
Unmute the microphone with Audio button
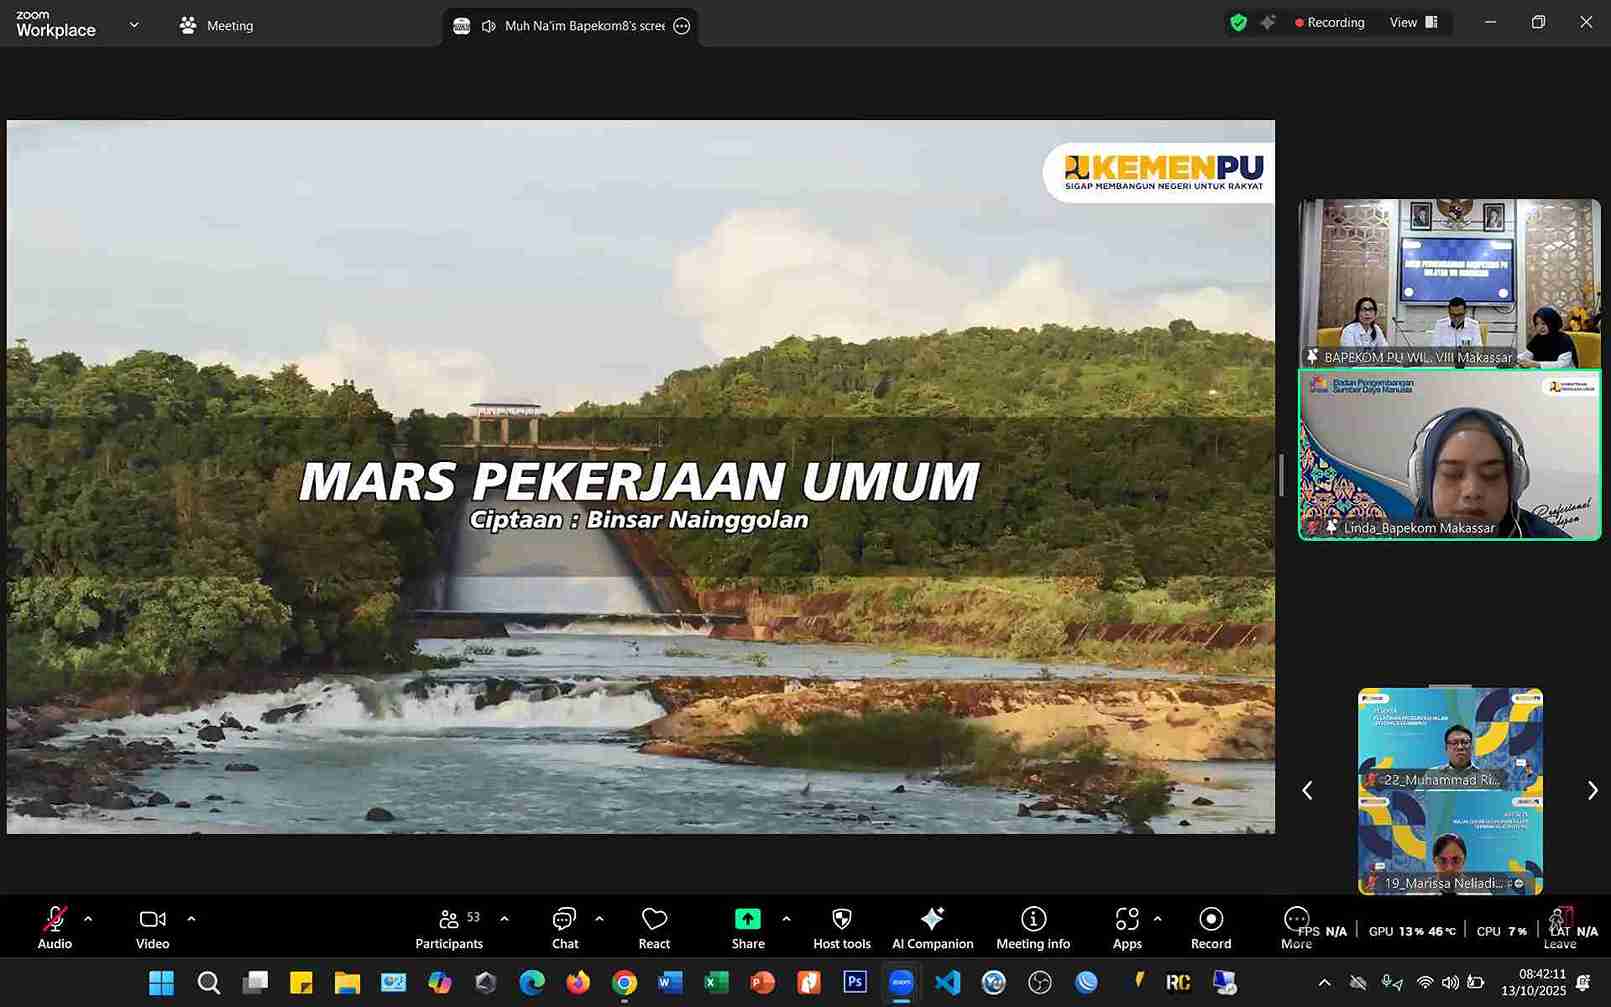click(55, 928)
